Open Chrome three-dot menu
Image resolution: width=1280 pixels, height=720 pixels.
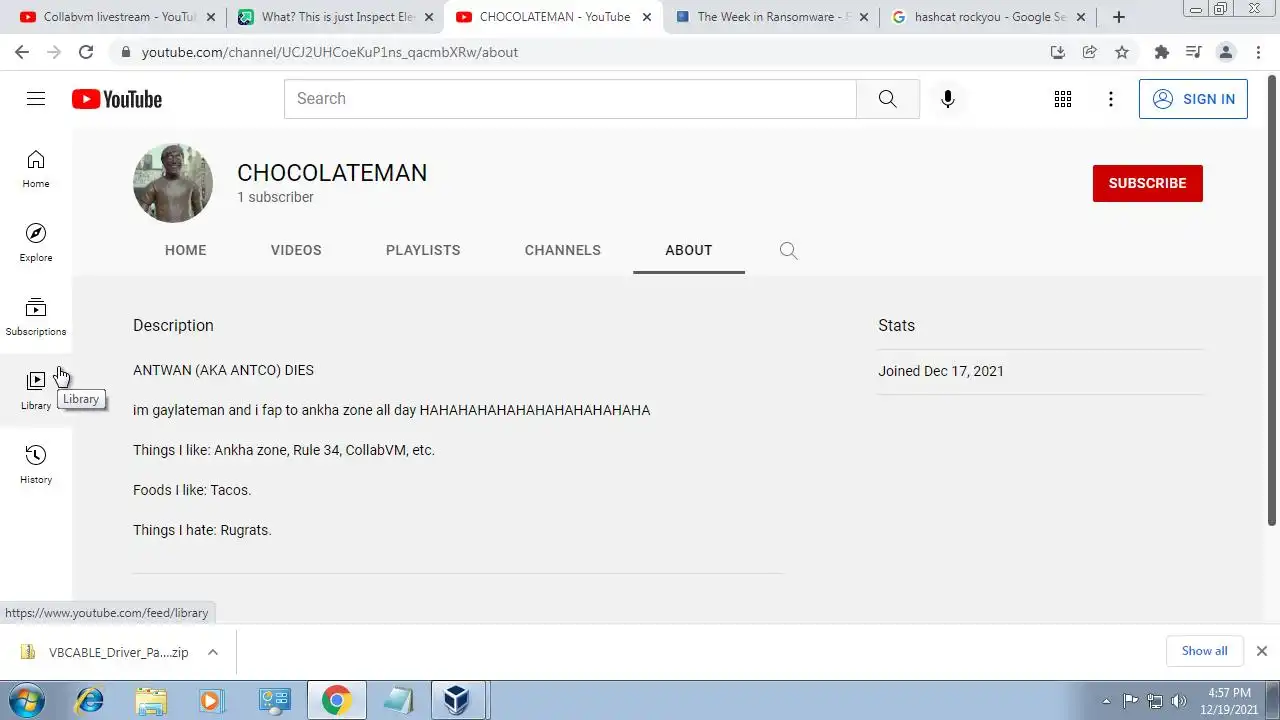coord(1257,52)
